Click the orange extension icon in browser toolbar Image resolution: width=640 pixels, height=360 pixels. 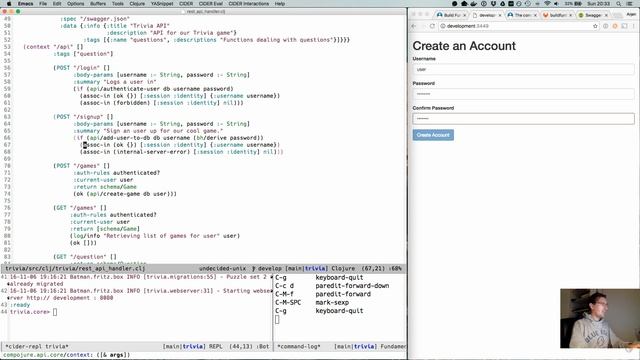pyautogui.click(x=615, y=26)
